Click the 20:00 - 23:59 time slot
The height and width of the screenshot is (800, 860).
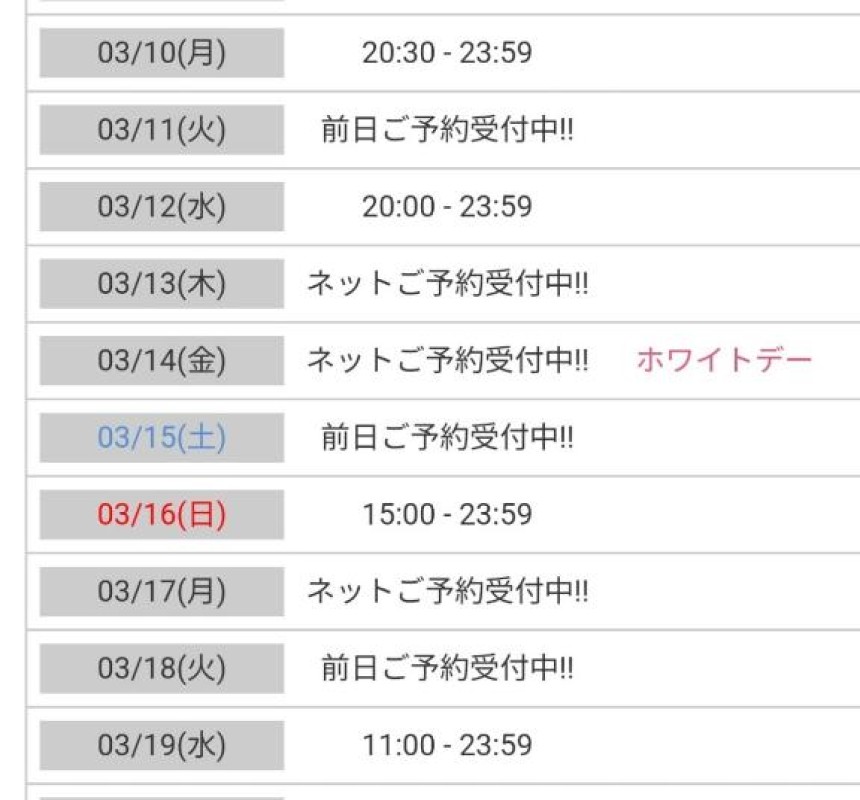tap(447, 207)
